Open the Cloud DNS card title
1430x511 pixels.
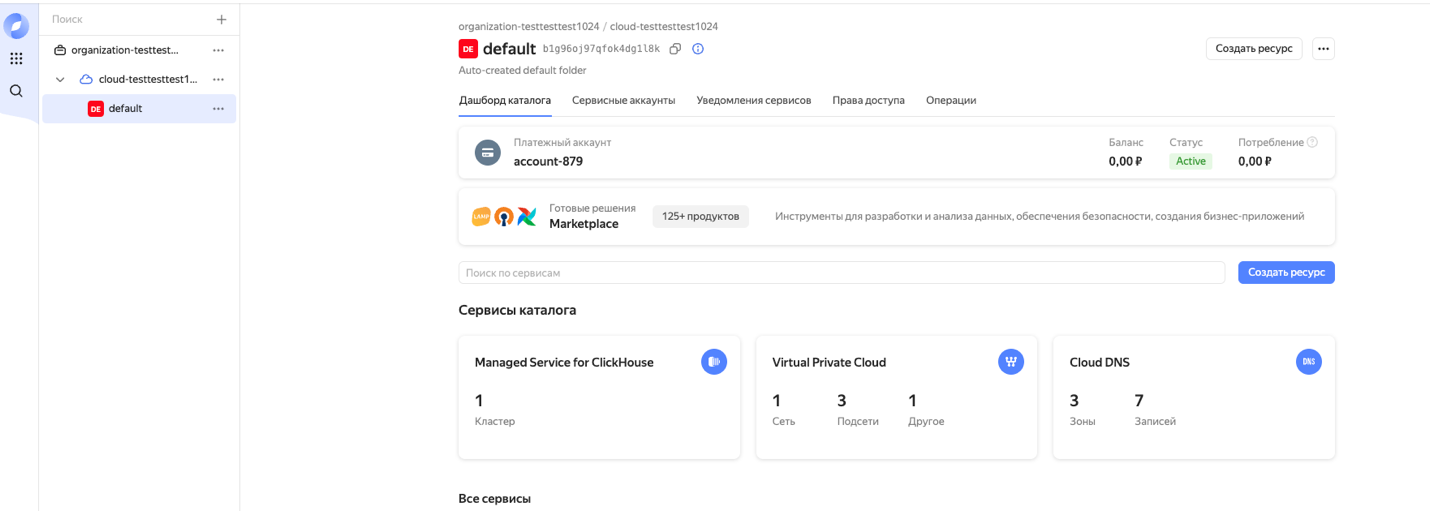point(1100,362)
